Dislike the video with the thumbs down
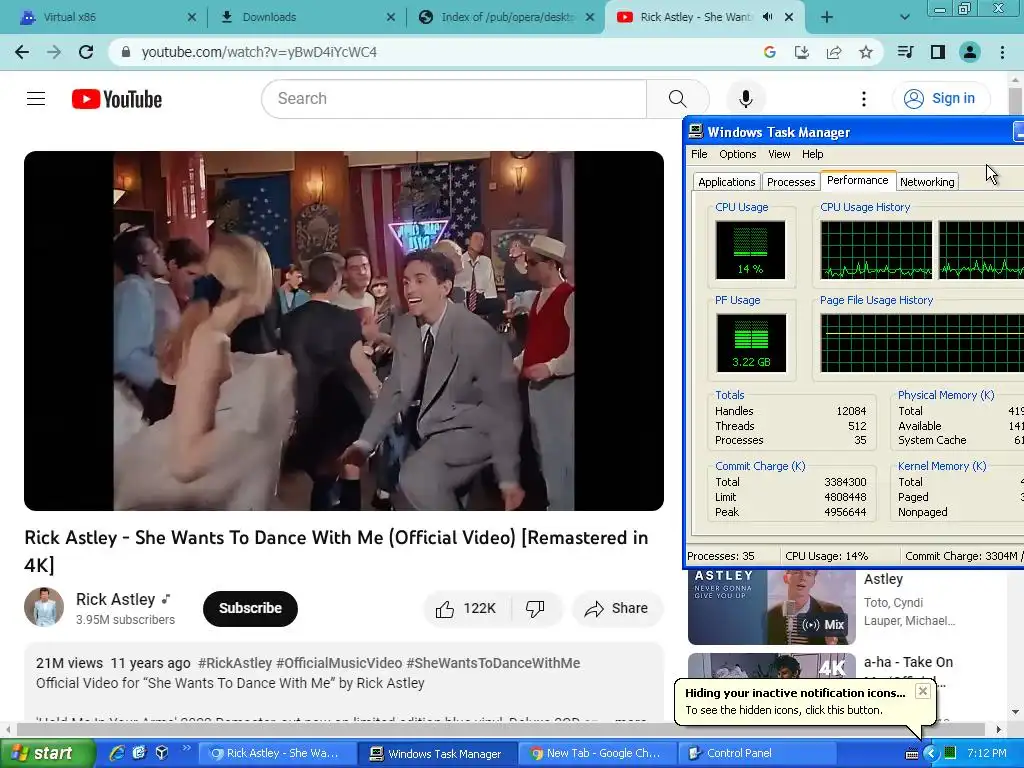The height and width of the screenshot is (768, 1024). 536,609
